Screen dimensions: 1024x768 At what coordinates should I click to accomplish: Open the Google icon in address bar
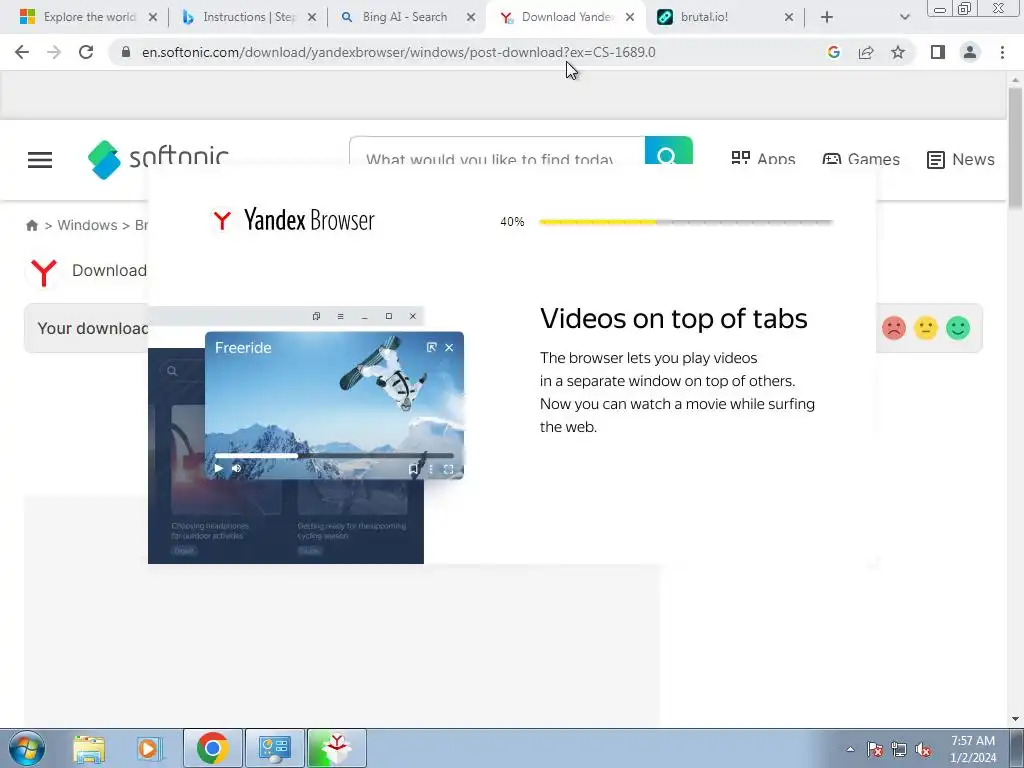tap(833, 52)
